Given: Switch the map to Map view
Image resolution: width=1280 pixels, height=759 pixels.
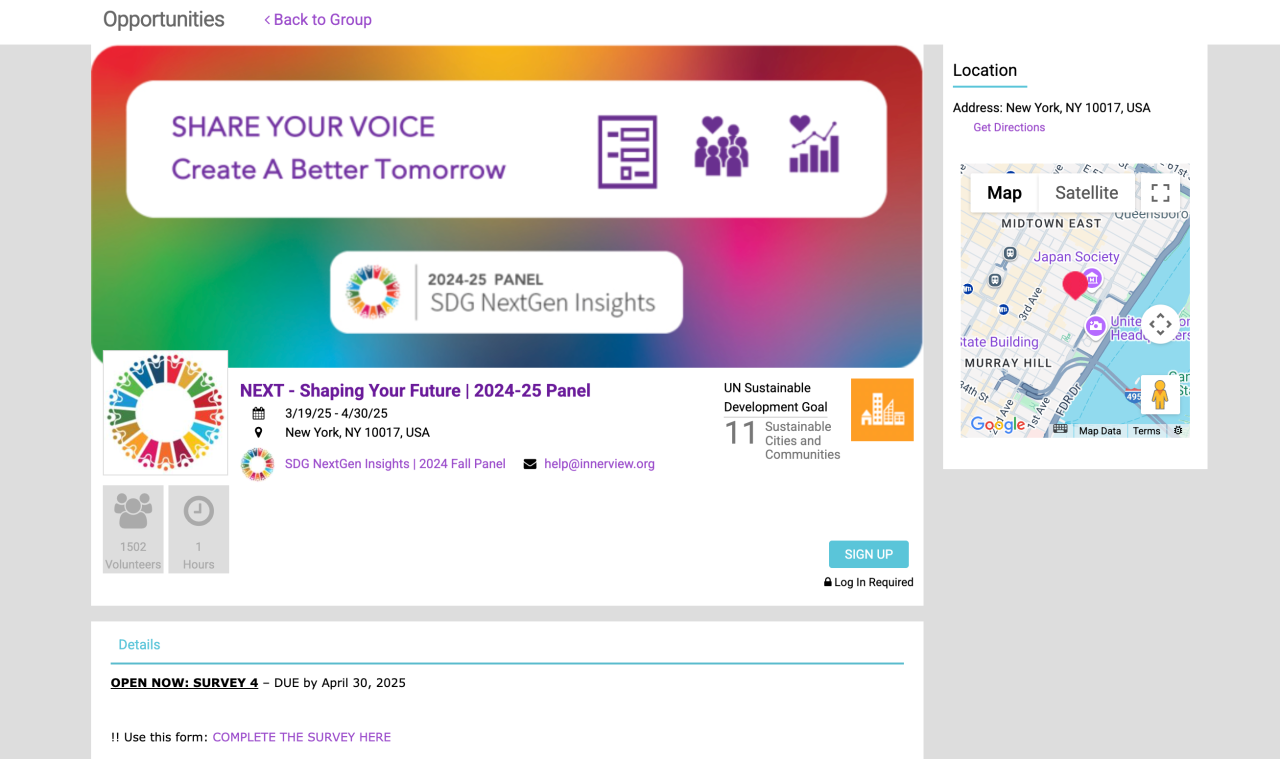Looking at the screenshot, I should [1004, 193].
